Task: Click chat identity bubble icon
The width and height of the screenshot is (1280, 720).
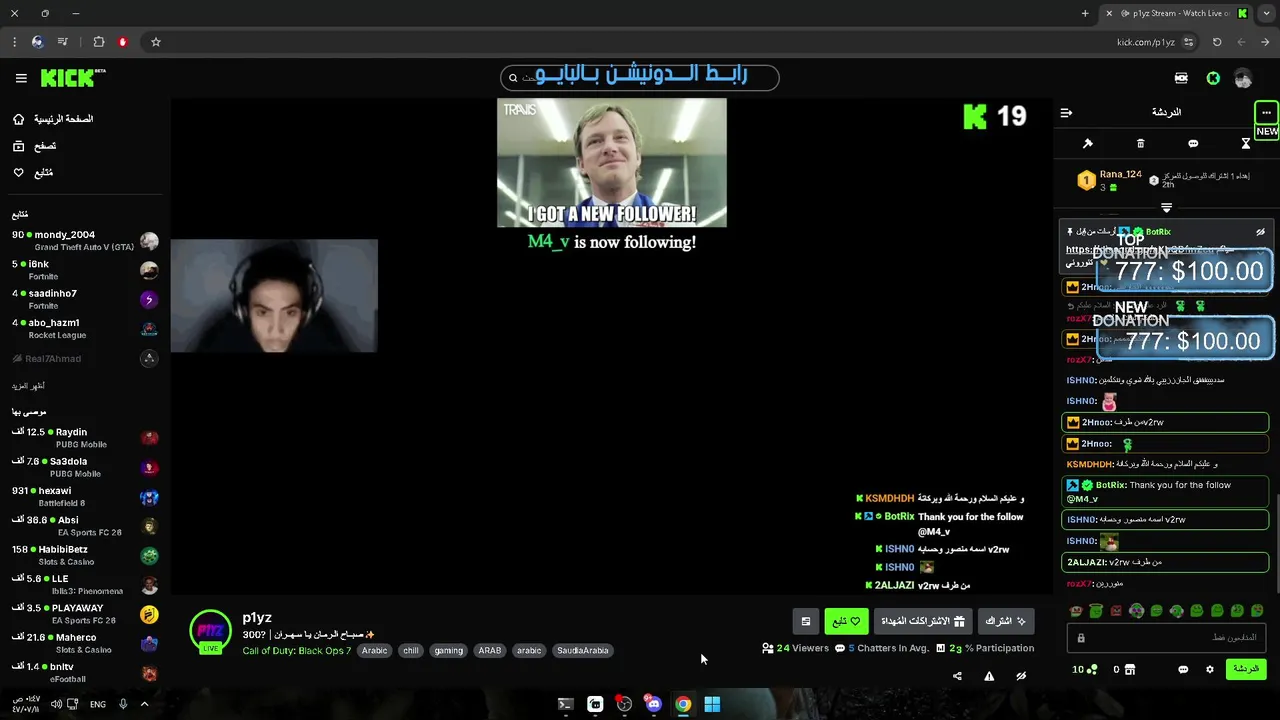Action: (1183, 669)
